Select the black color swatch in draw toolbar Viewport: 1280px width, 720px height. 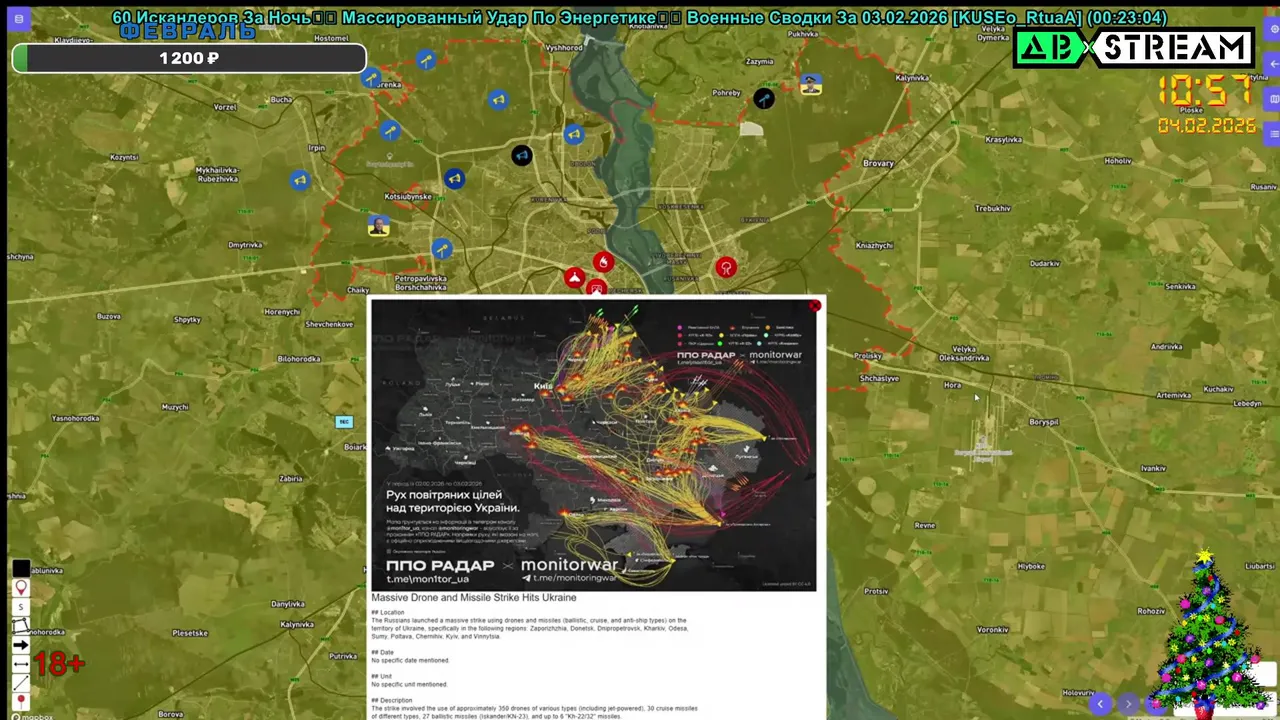pyautogui.click(x=21, y=569)
